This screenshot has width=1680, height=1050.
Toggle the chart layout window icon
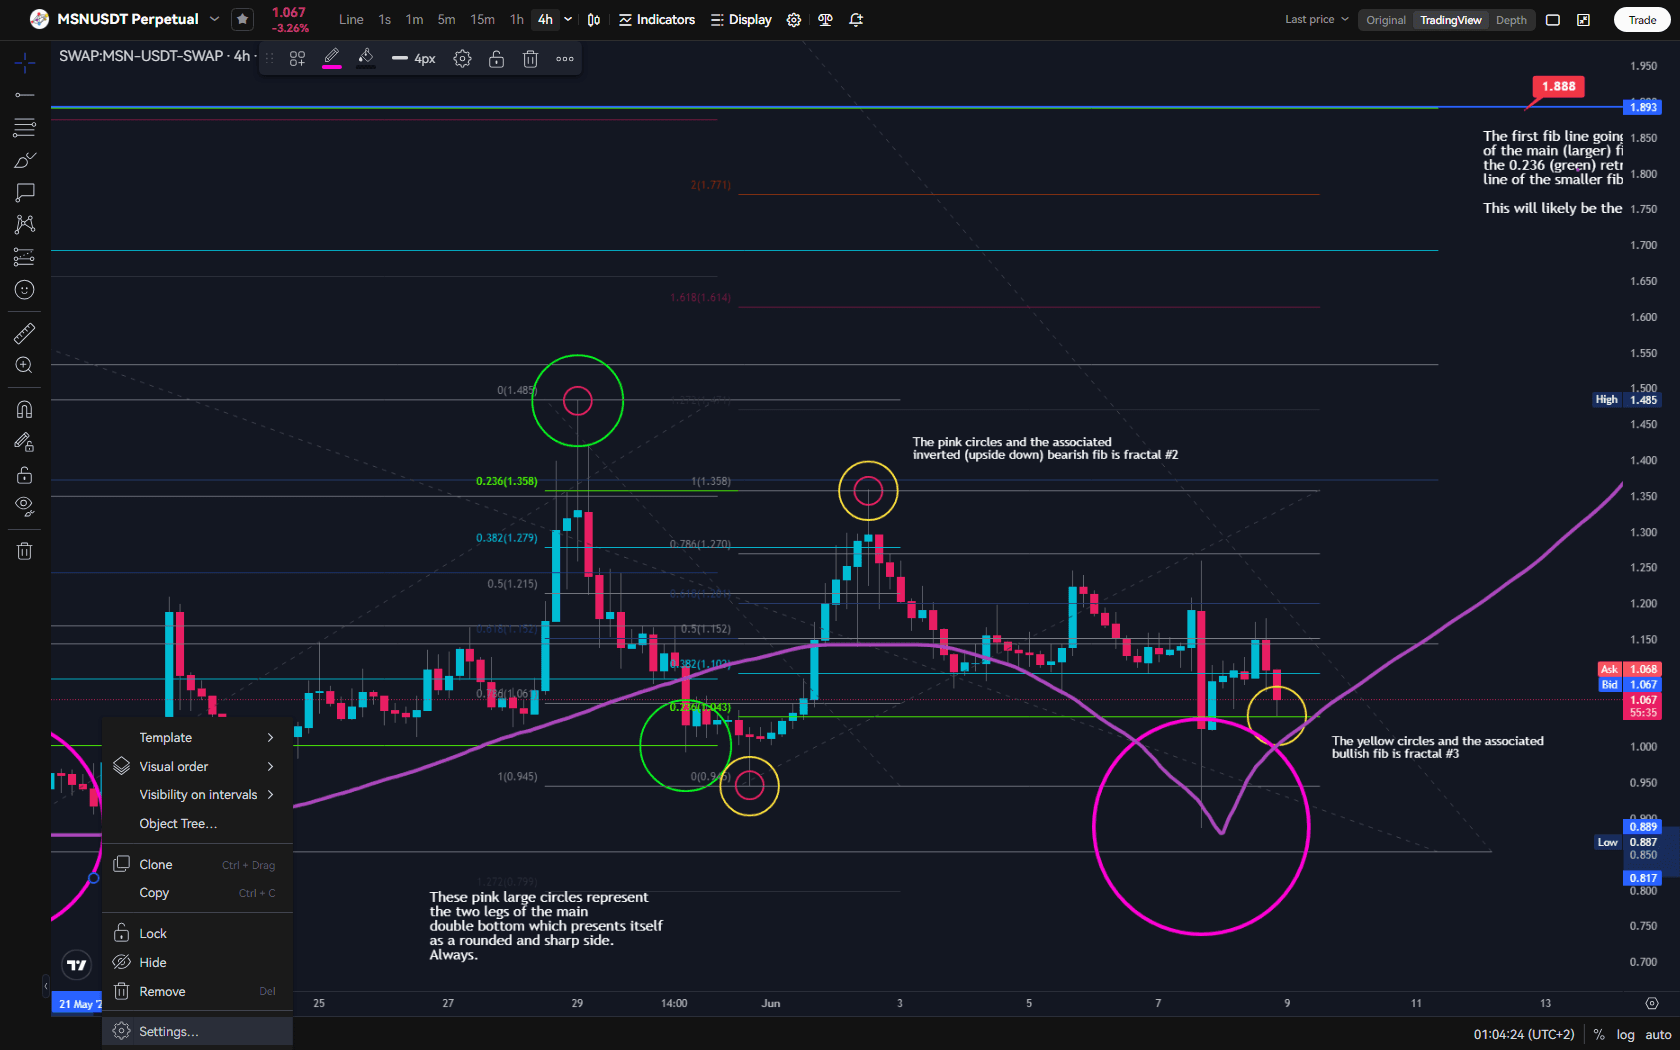(x=1553, y=20)
